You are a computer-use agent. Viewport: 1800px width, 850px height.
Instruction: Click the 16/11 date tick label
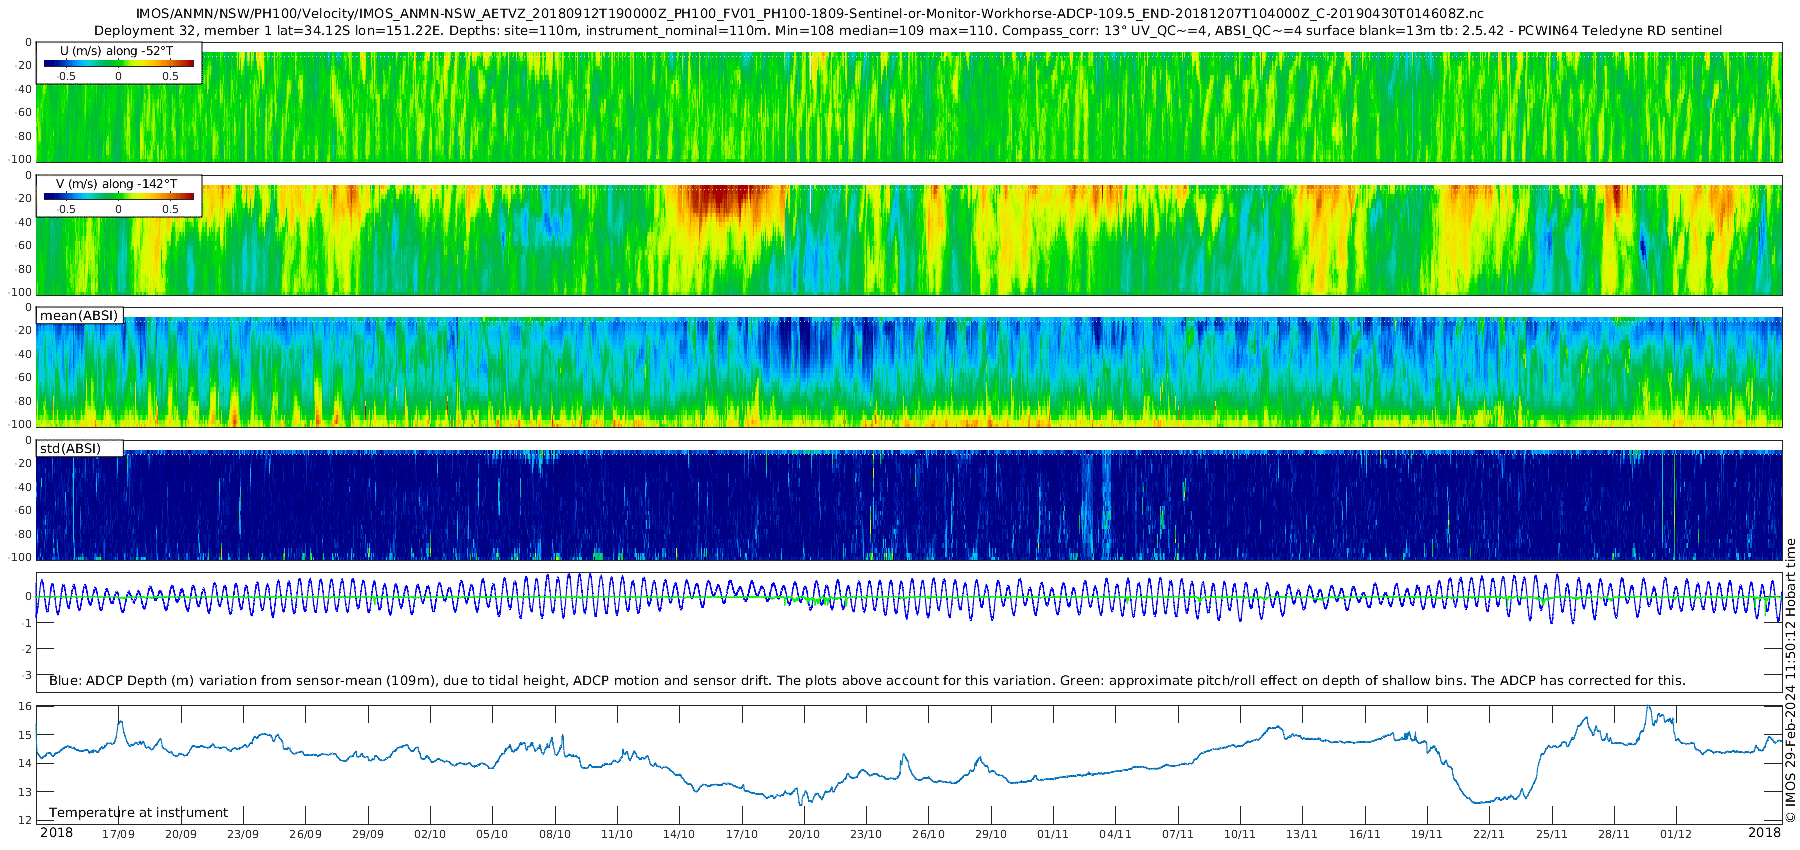point(1365,834)
